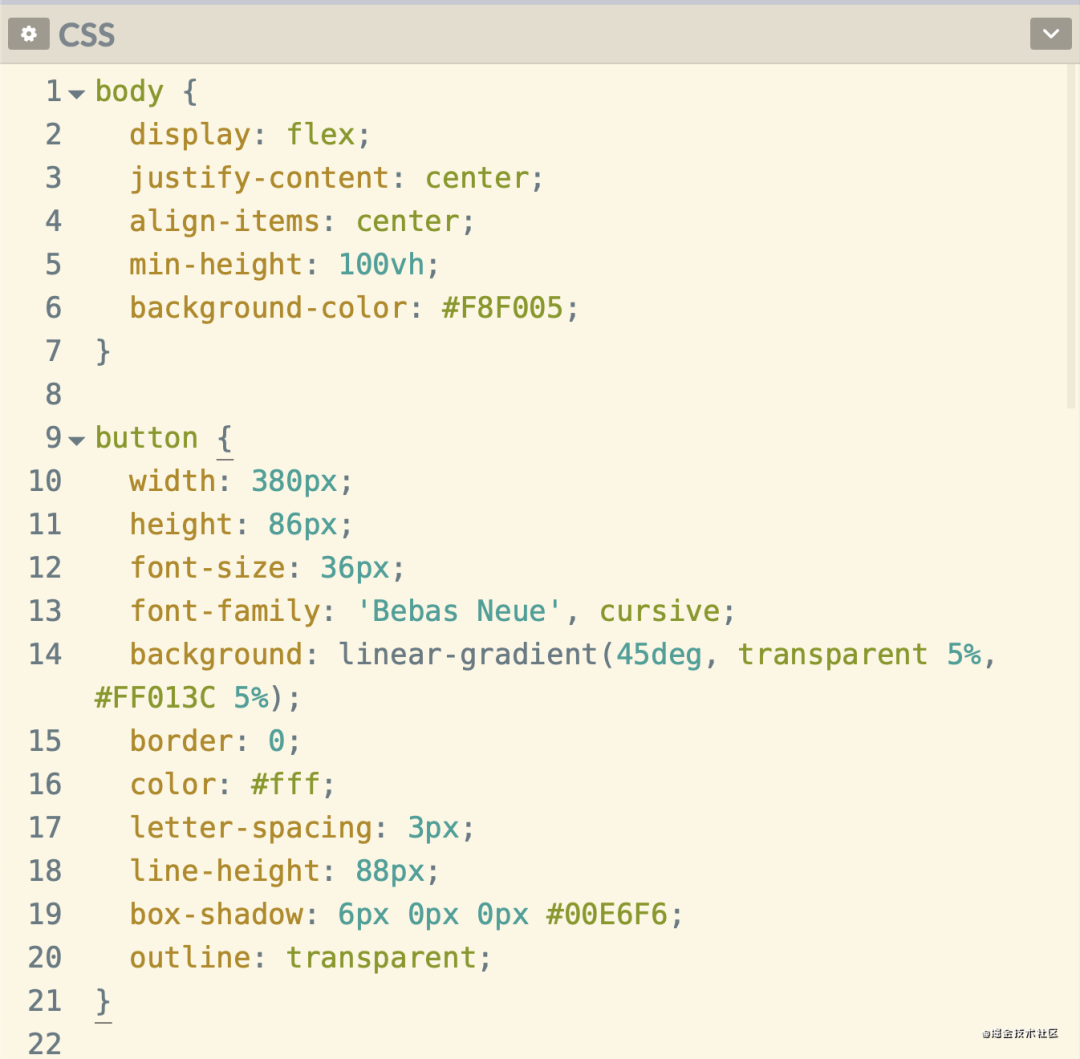This screenshot has height=1059, width=1080.
Task: Click the editor's vertical scrollbar
Action: 1071,240
